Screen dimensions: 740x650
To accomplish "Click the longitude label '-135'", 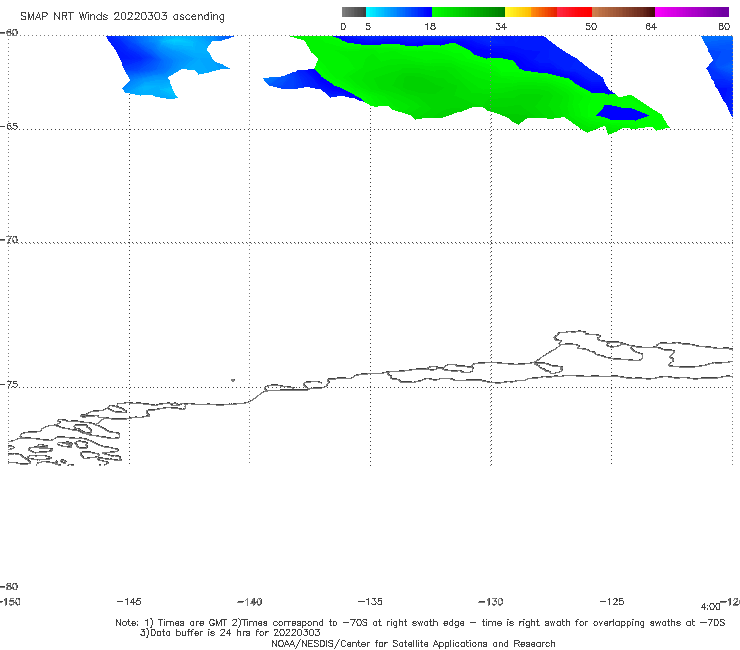I will (370, 601).
